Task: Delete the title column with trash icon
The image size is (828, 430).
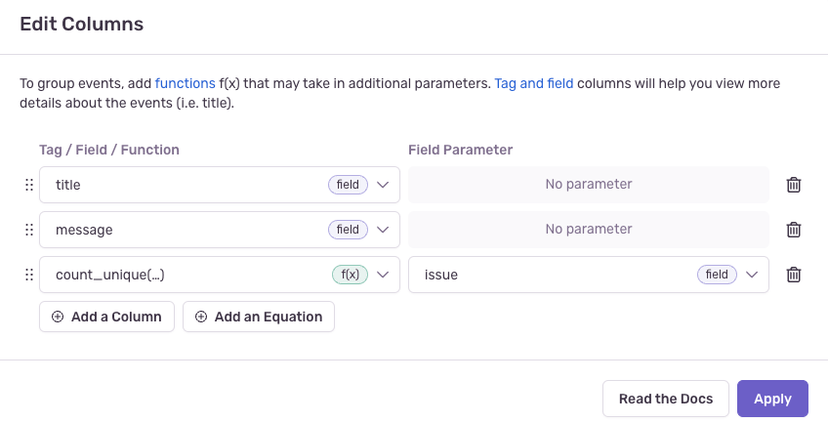Action: [x=793, y=185]
